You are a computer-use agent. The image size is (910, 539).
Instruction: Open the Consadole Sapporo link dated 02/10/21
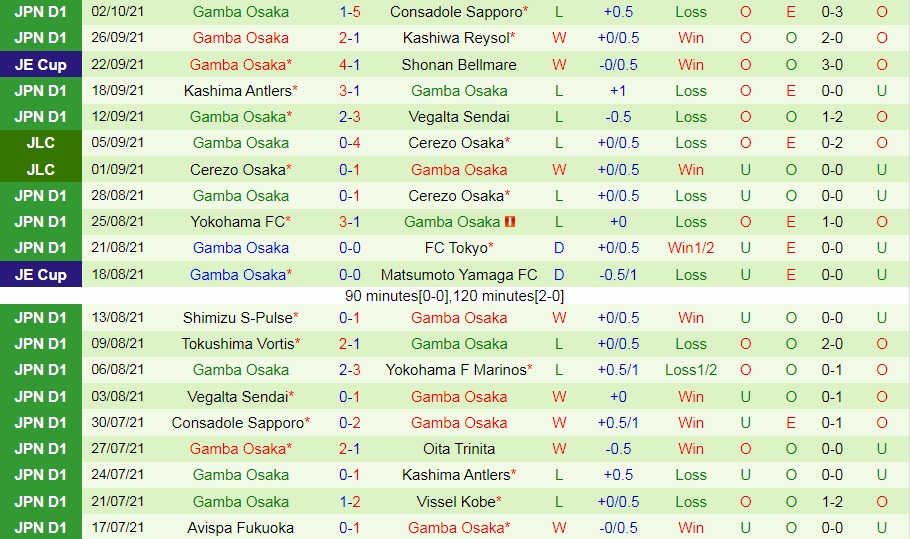pyautogui.click(x=456, y=12)
